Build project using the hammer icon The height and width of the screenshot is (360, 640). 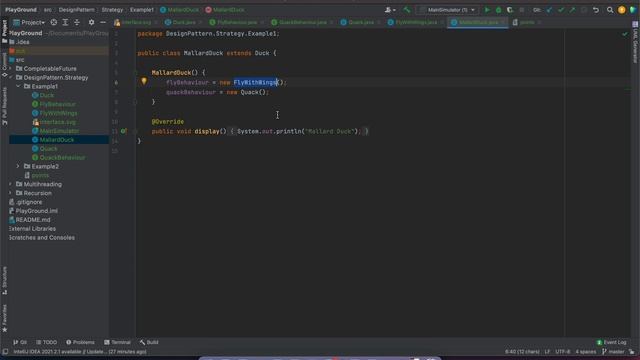(x=407, y=10)
